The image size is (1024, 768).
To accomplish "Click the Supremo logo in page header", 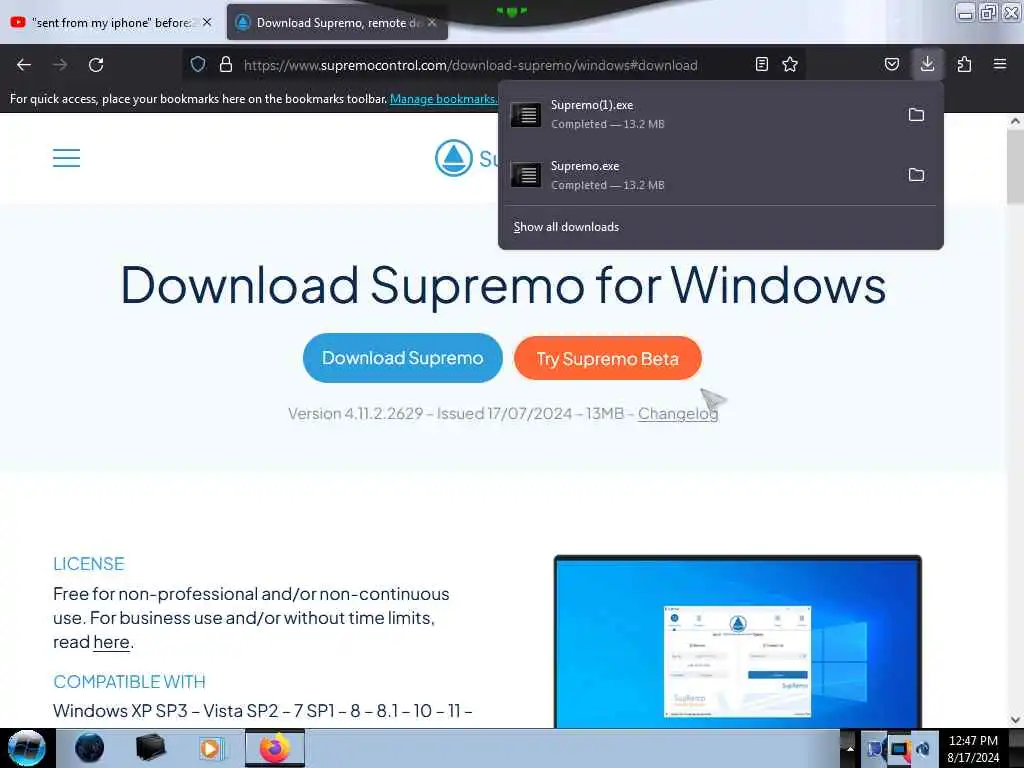I will point(466,158).
